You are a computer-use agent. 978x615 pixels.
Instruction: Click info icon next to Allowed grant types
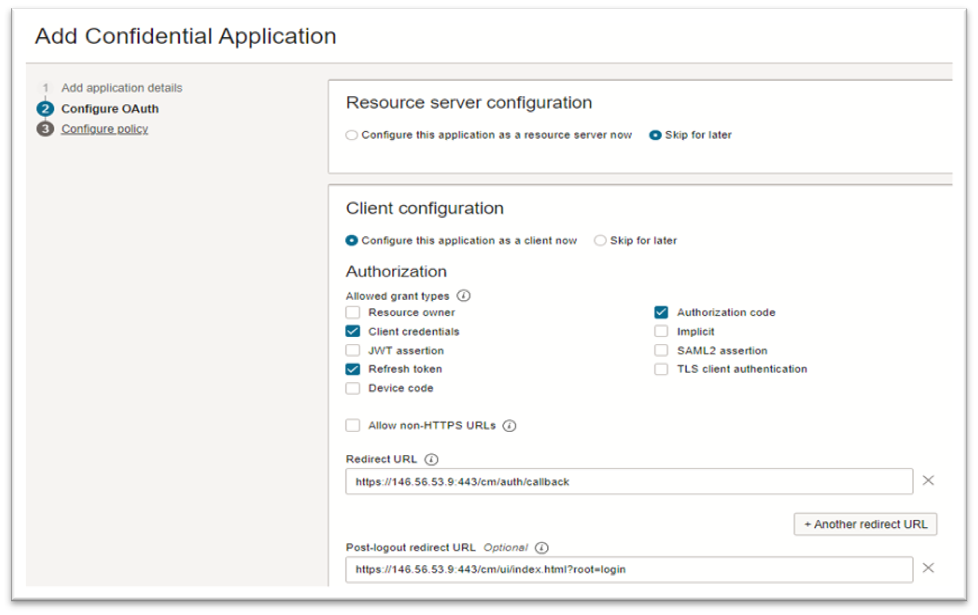pos(464,296)
